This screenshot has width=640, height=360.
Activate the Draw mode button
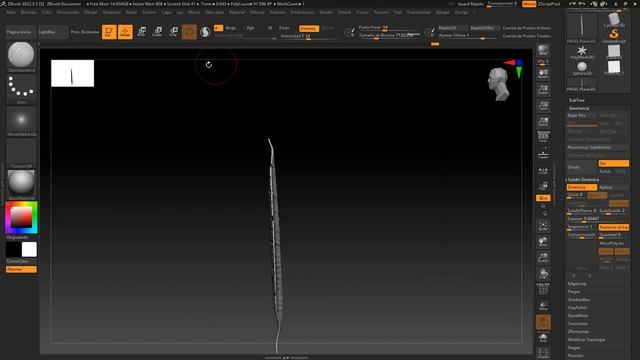point(125,32)
